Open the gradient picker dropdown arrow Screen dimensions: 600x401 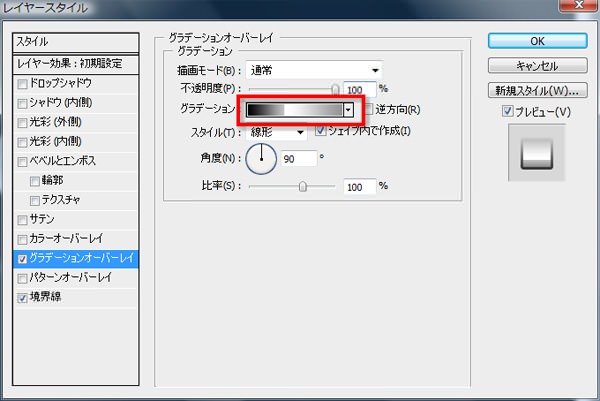click(347, 110)
